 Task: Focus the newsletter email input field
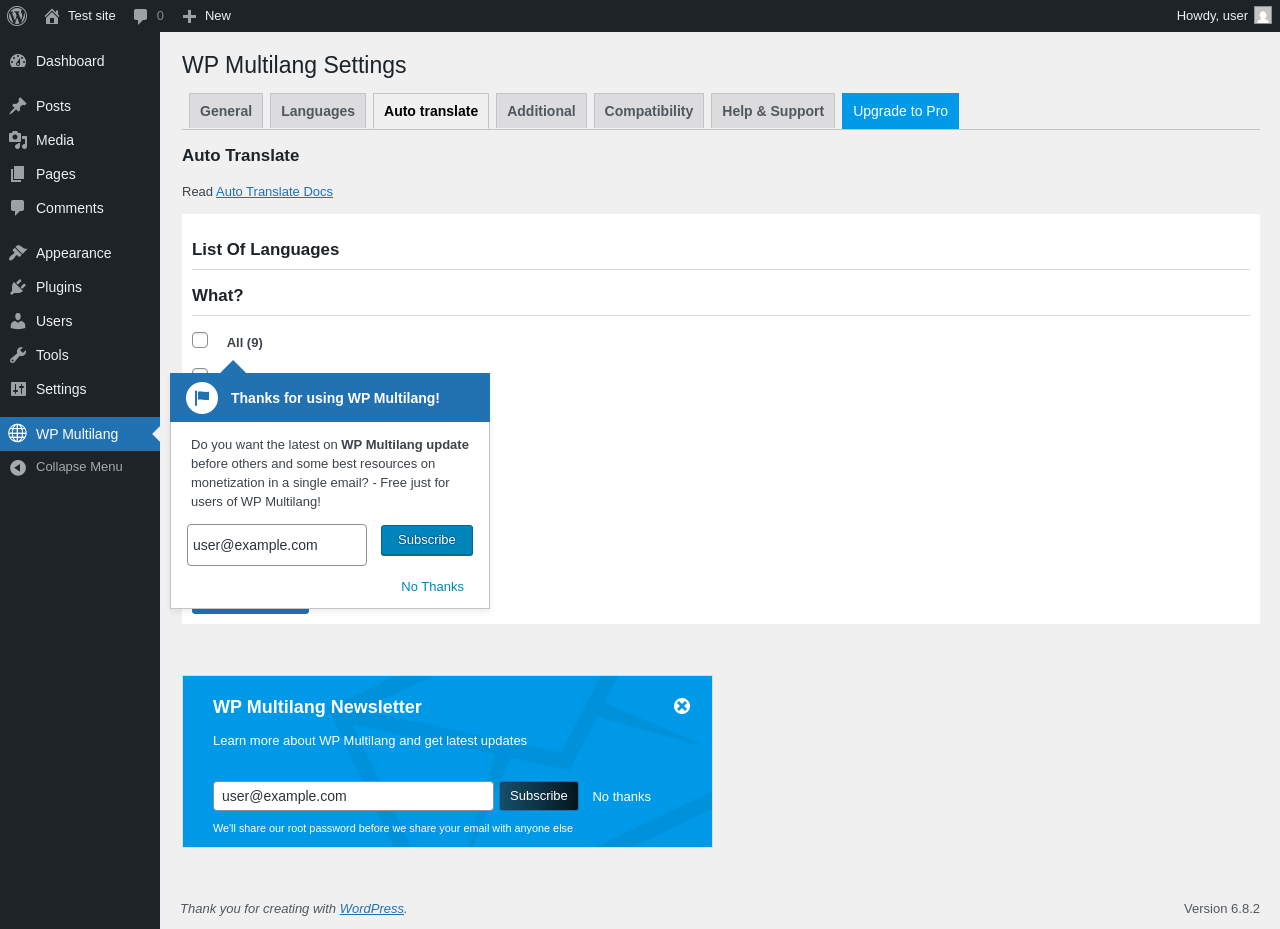(x=353, y=796)
